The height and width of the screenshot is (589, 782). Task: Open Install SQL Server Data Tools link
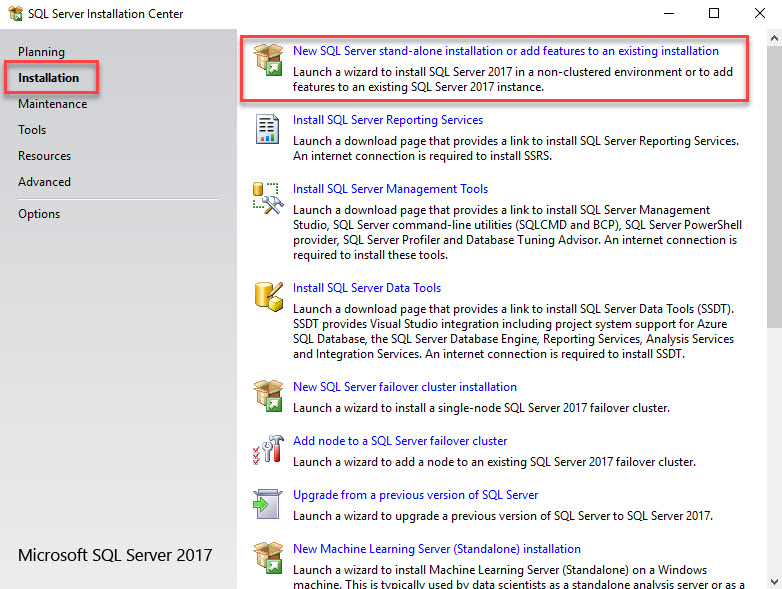pos(367,288)
